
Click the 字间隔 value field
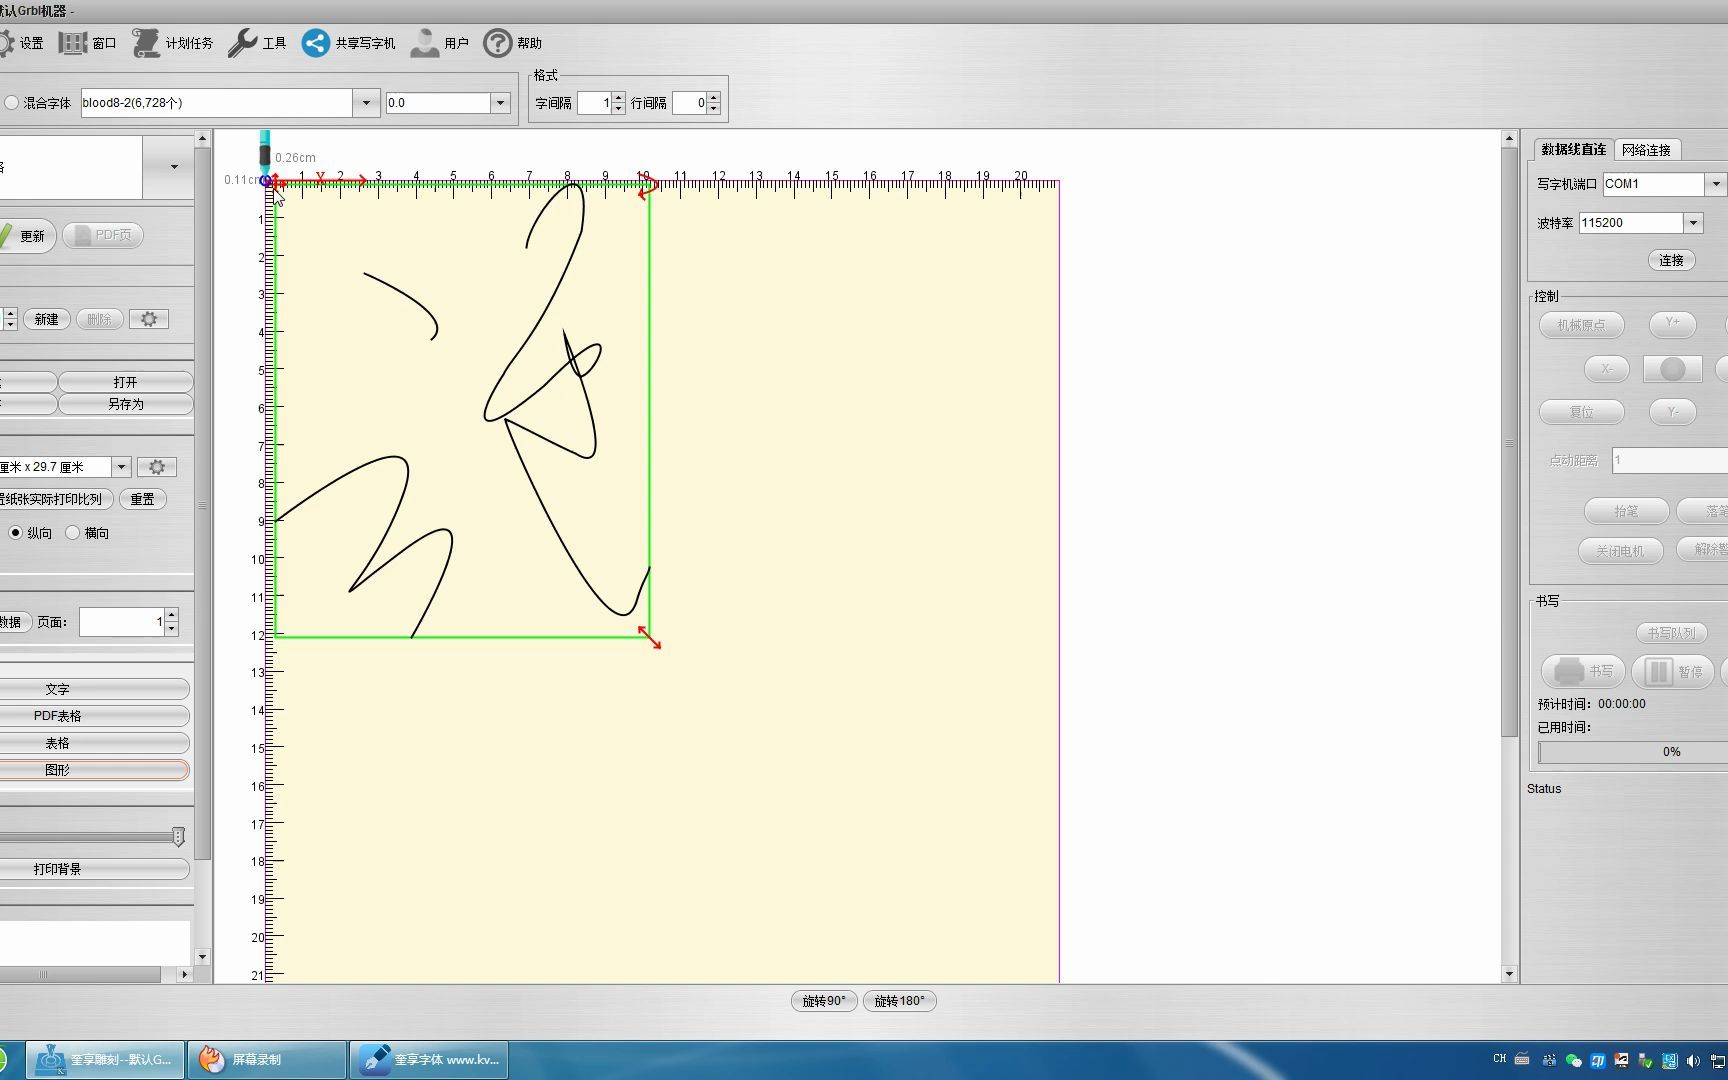click(595, 103)
